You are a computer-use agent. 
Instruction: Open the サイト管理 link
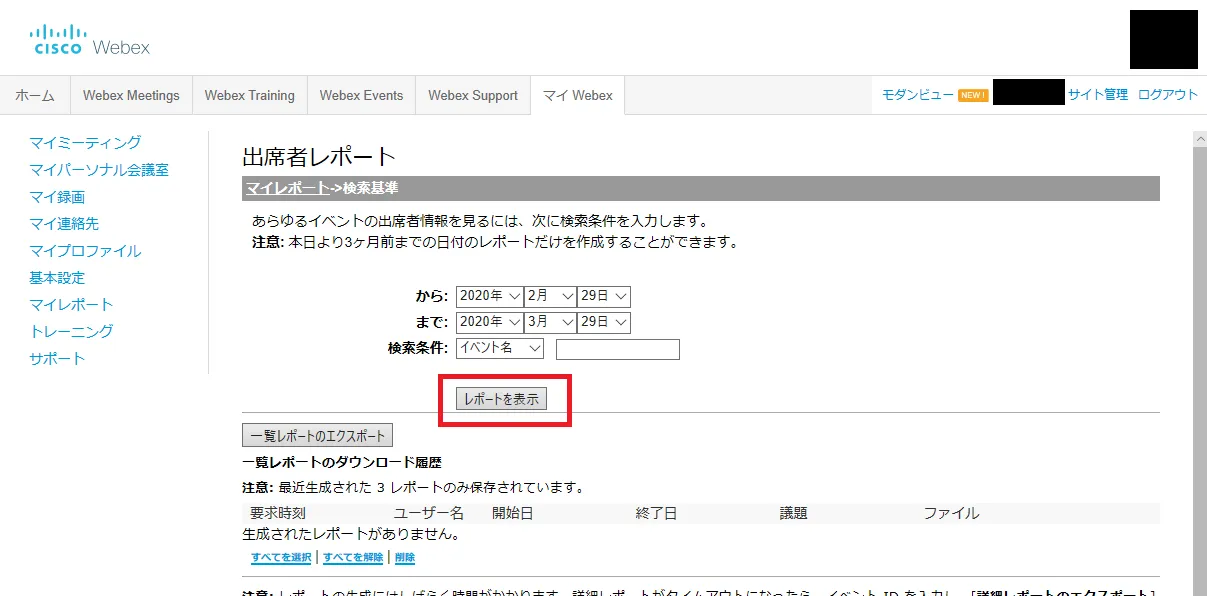pyautogui.click(x=1097, y=95)
